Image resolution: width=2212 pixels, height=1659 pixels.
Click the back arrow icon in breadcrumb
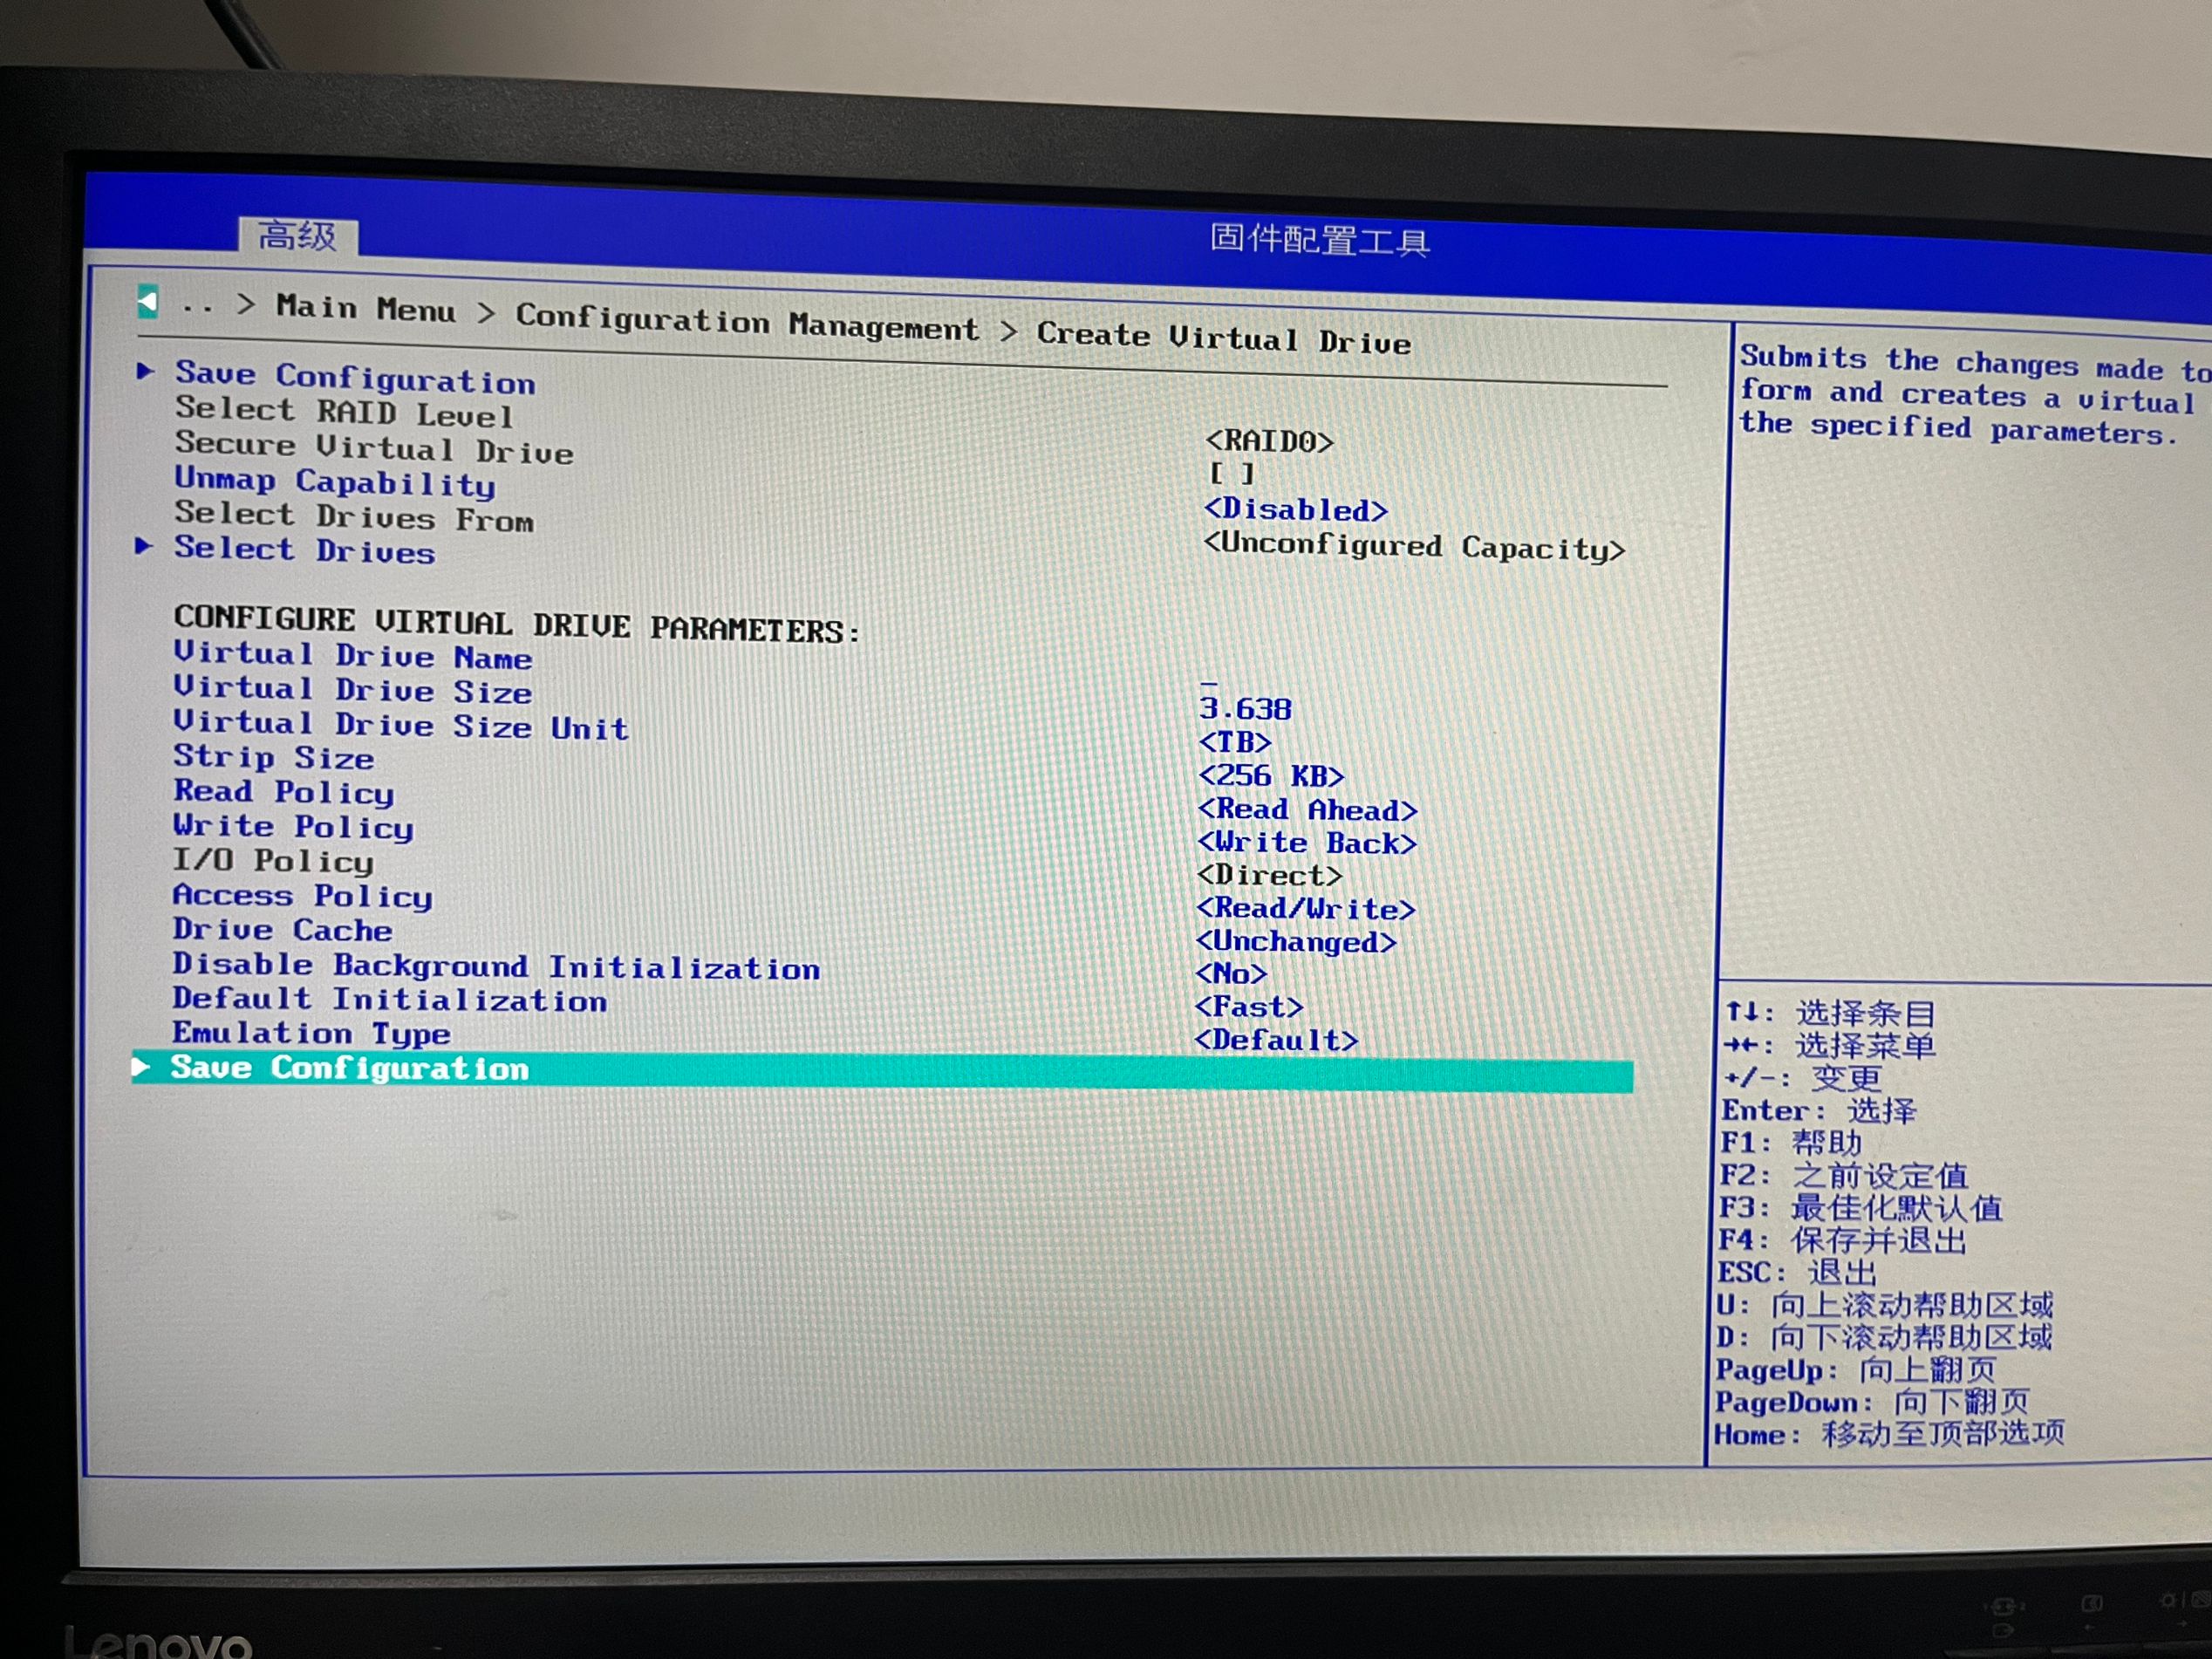148,301
